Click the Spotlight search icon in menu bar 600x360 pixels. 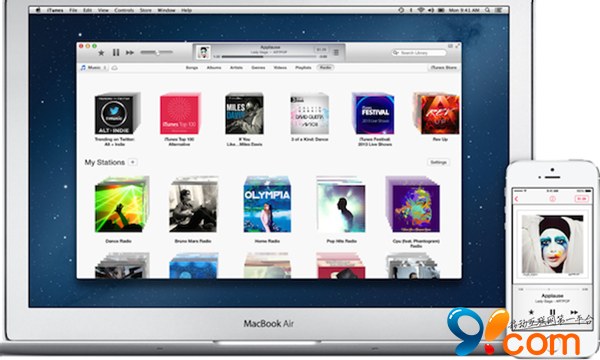(x=488, y=10)
